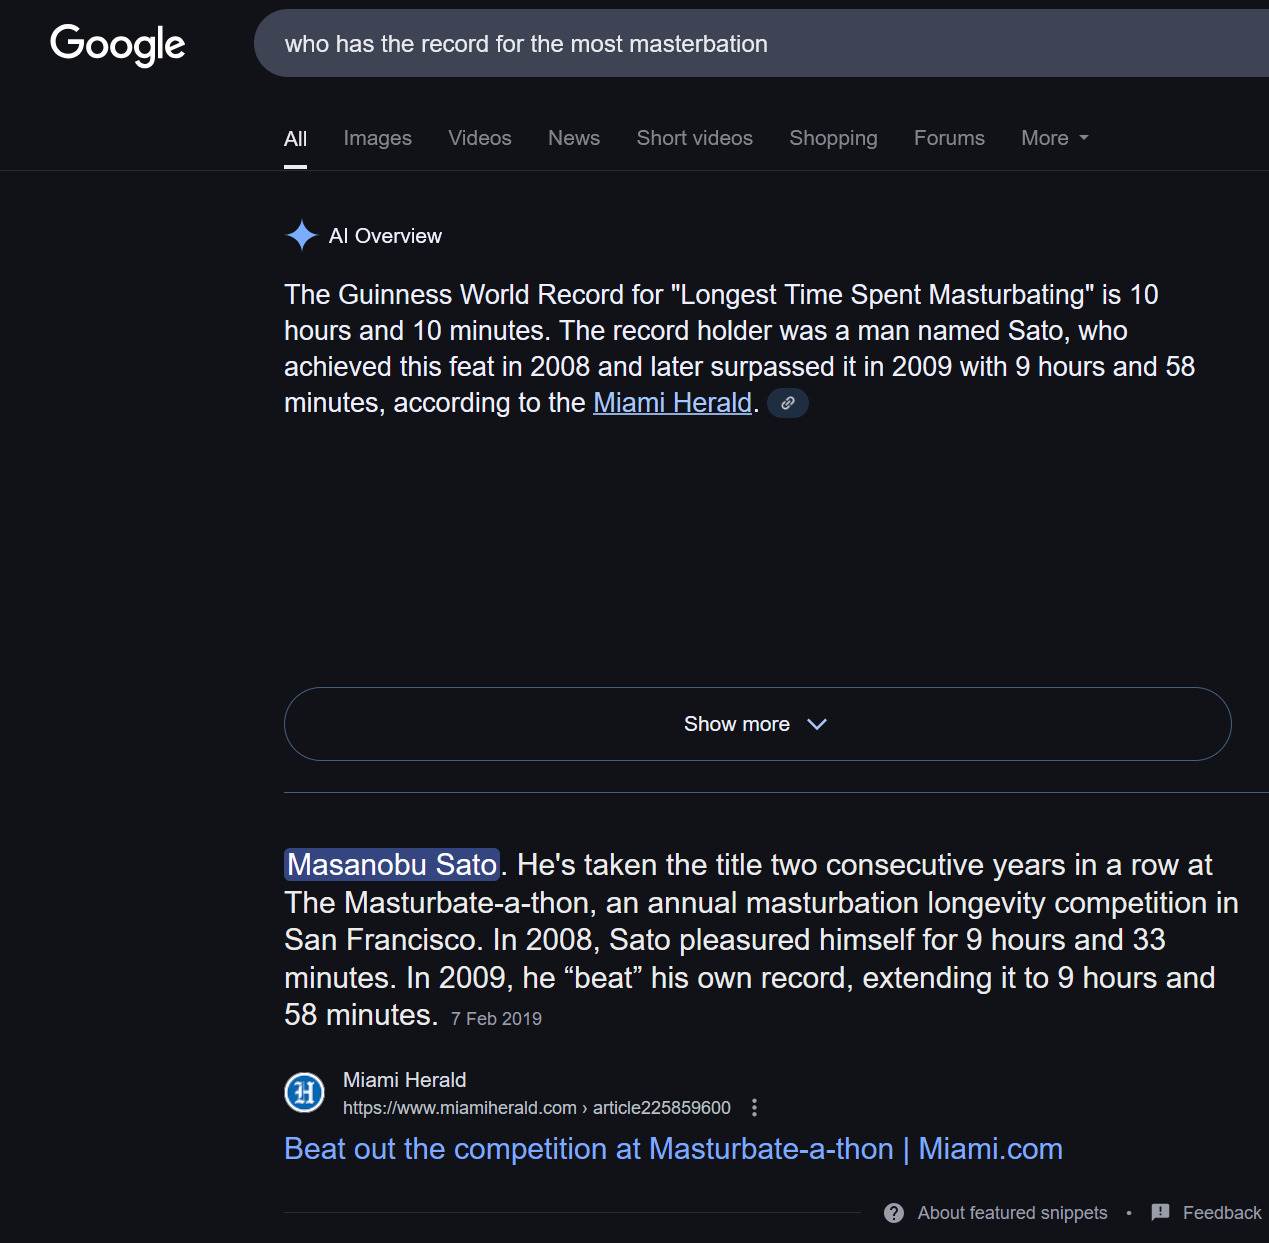Open the three-dot result options menu

point(754,1107)
